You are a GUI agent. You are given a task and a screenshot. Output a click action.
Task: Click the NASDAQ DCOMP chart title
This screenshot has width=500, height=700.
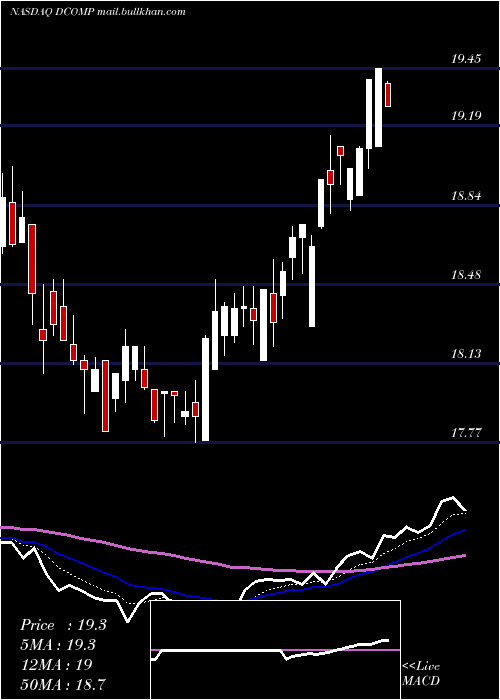pyautogui.click(x=98, y=12)
